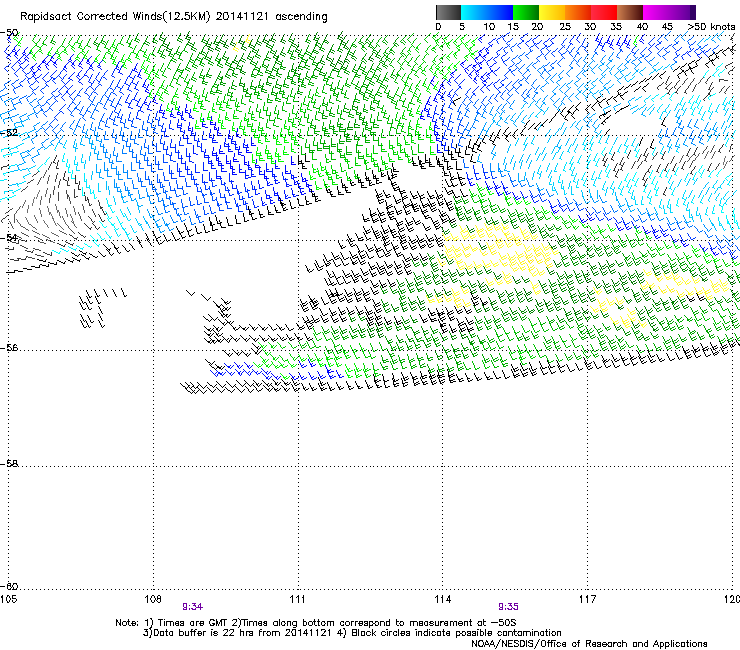This screenshot has width=740, height=650.
Task: Click longitude label '114' on bottom axis
Action: [442, 599]
